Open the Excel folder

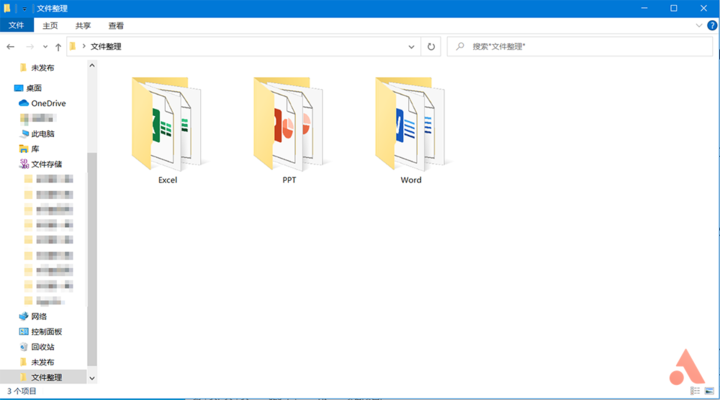[167, 123]
